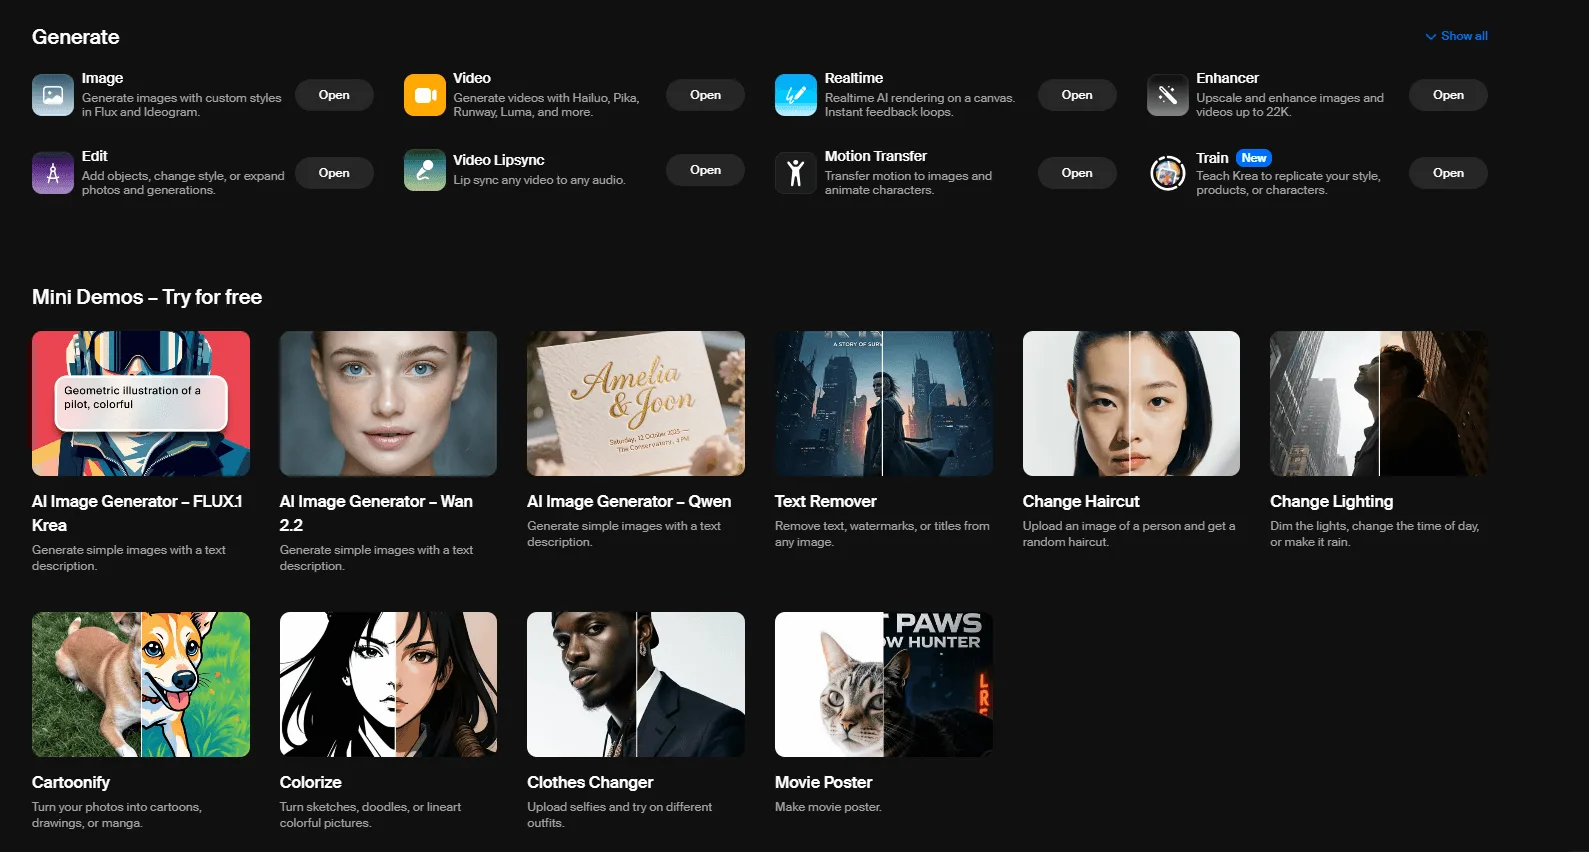Image resolution: width=1589 pixels, height=852 pixels.
Task: Click "Turn sketches, doodles, or lineart" description
Action: [371, 815]
